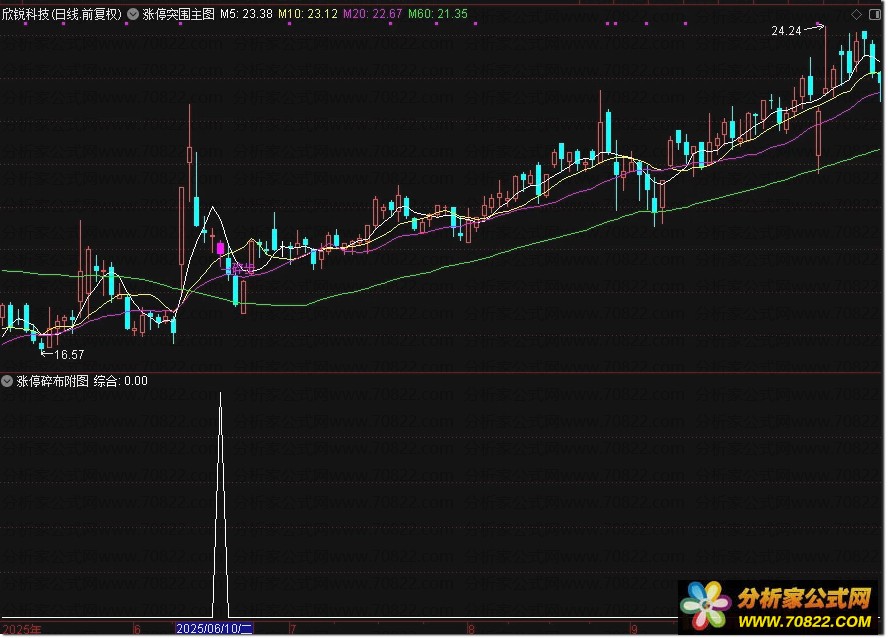Click the highlighted date 2025/06/10/二
888x638 pixels.
pos(214,628)
